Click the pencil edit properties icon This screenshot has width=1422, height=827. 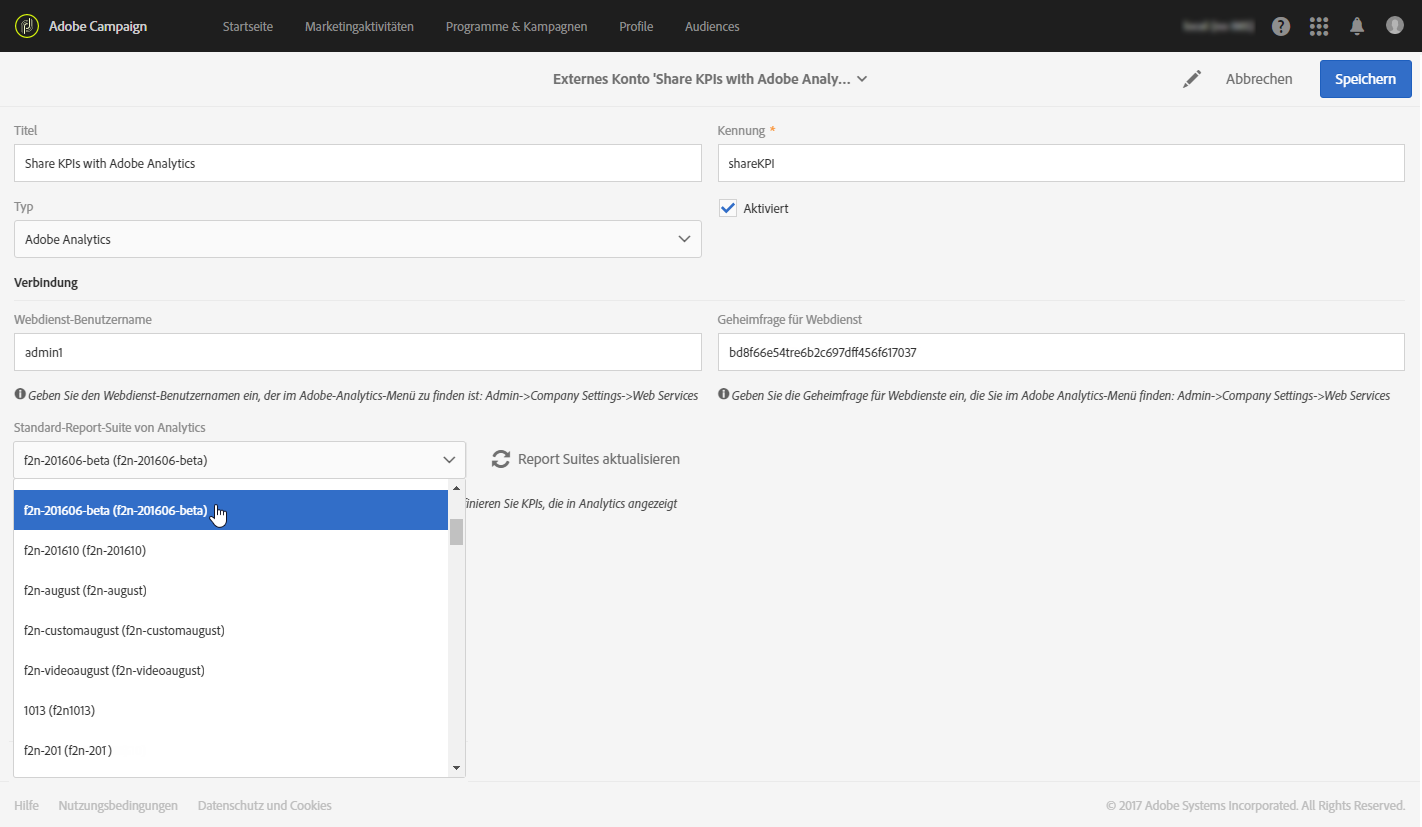click(x=1192, y=79)
